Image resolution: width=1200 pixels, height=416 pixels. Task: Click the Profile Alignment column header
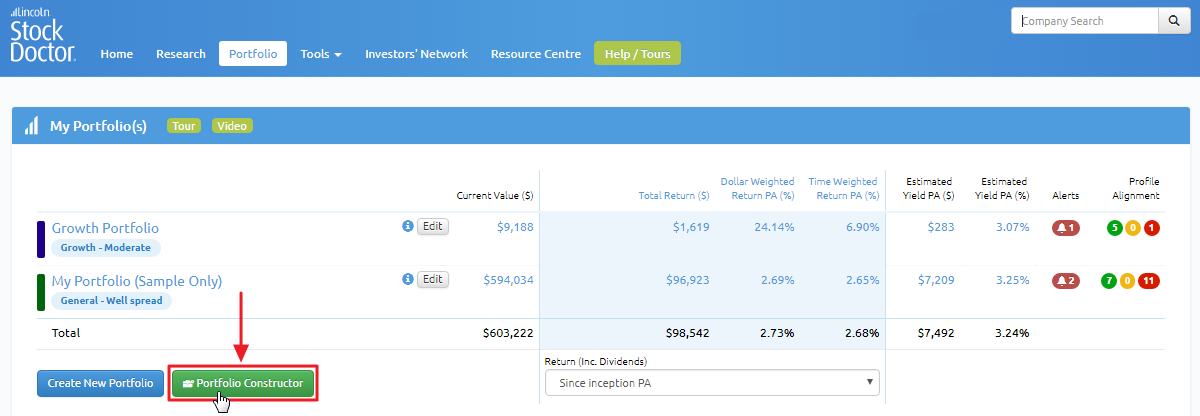pyautogui.click(x=1137, y=188)
